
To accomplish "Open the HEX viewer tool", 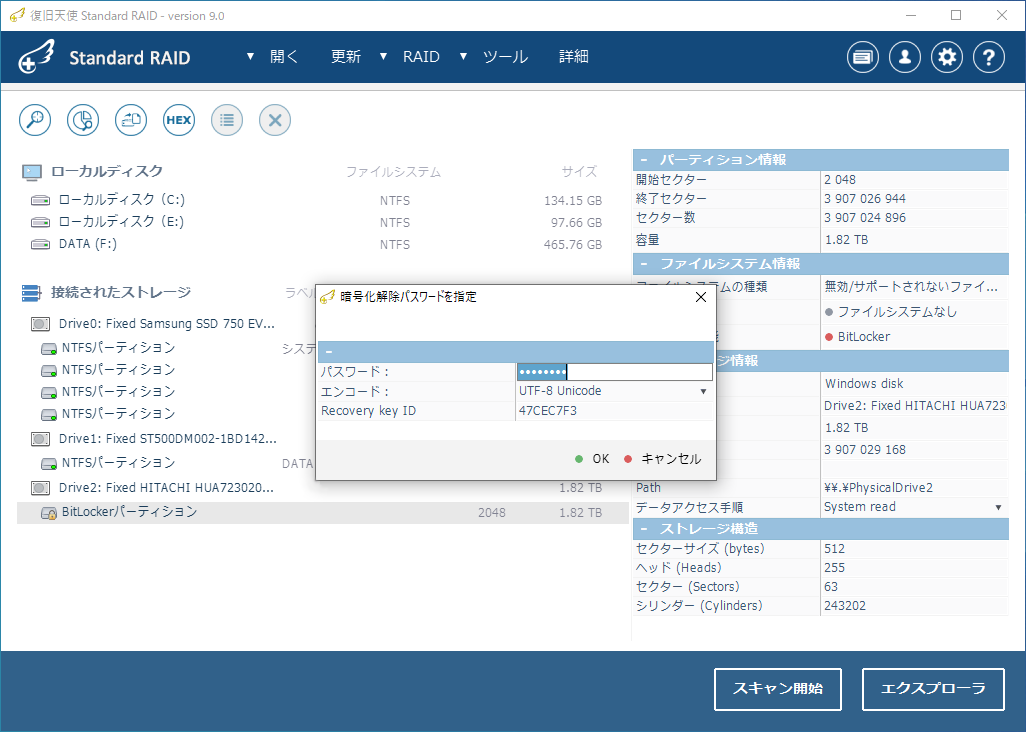I will click(x=179, y=120).
